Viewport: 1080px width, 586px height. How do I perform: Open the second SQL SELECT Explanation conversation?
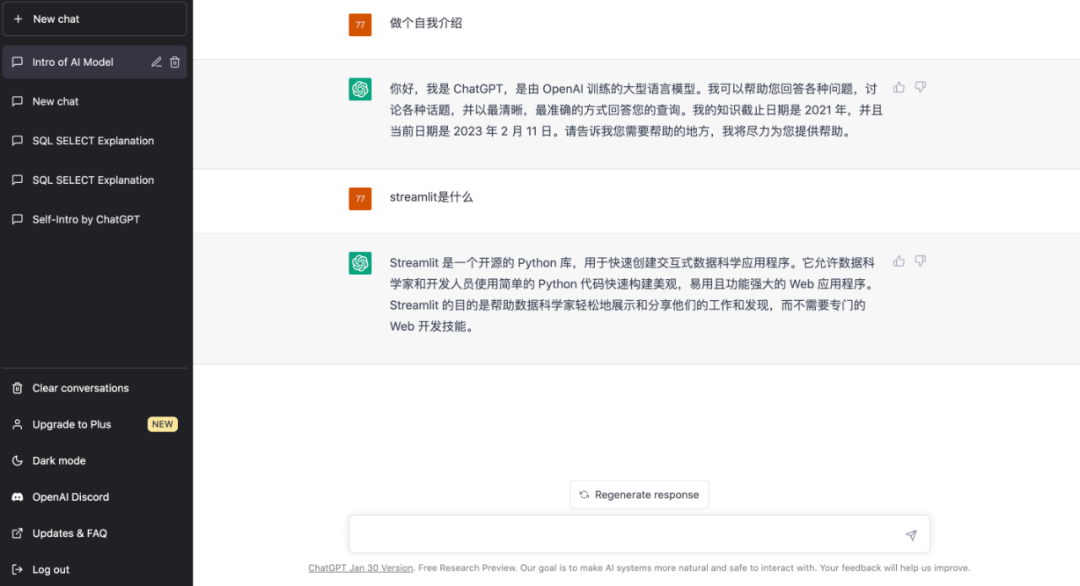[x=95, y=180]
